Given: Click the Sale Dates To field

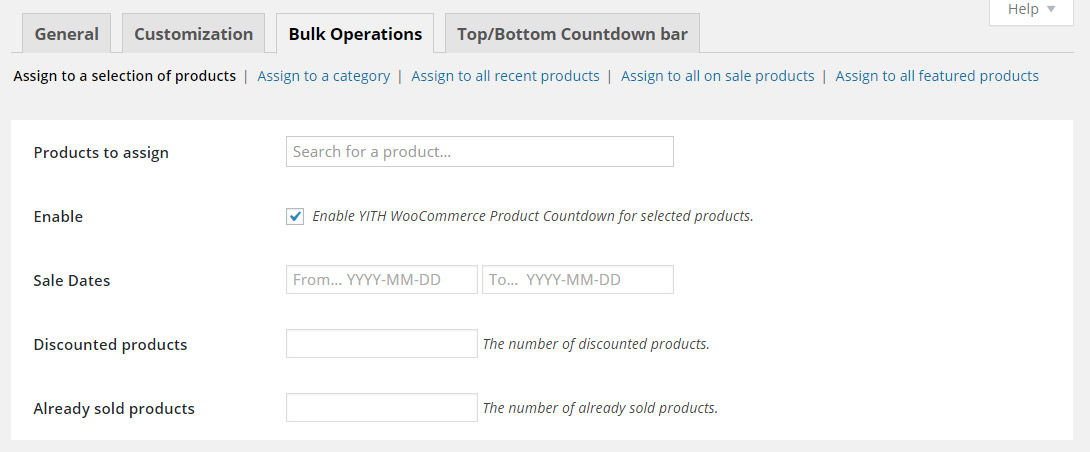Looking at the screenshot, I should 577,280.
